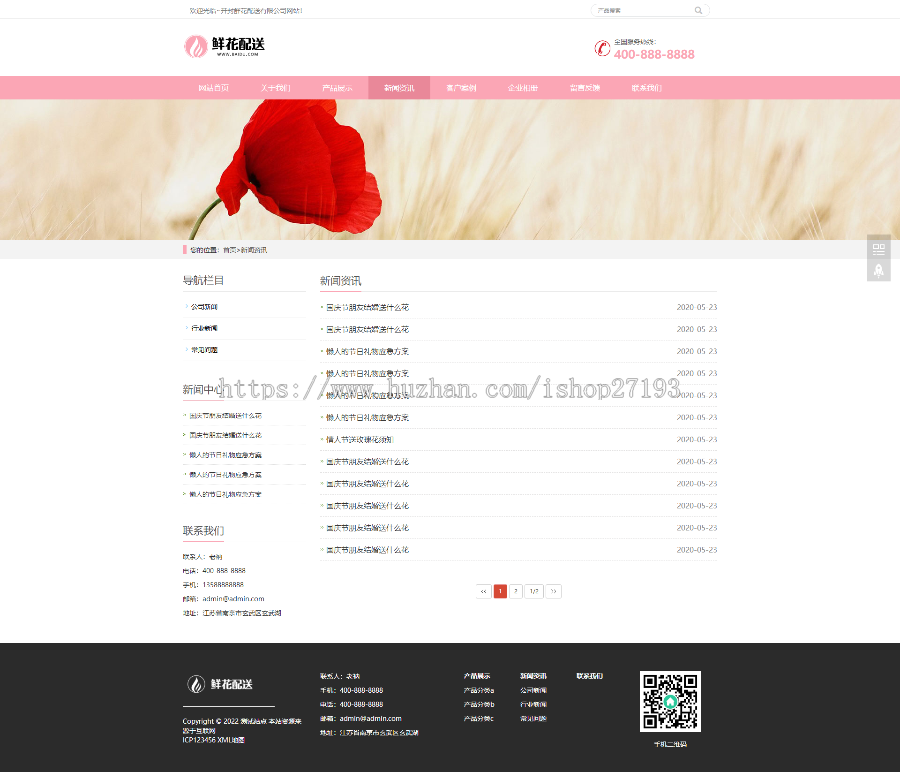Open the footer 产品展示 link
Image resolution: width=900 pixels, height=772 pixels.
[x=477, y=676]
